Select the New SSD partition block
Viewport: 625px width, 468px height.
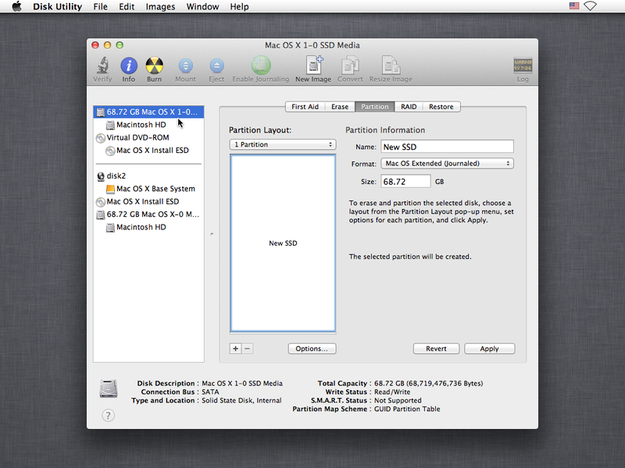[283, 243]
